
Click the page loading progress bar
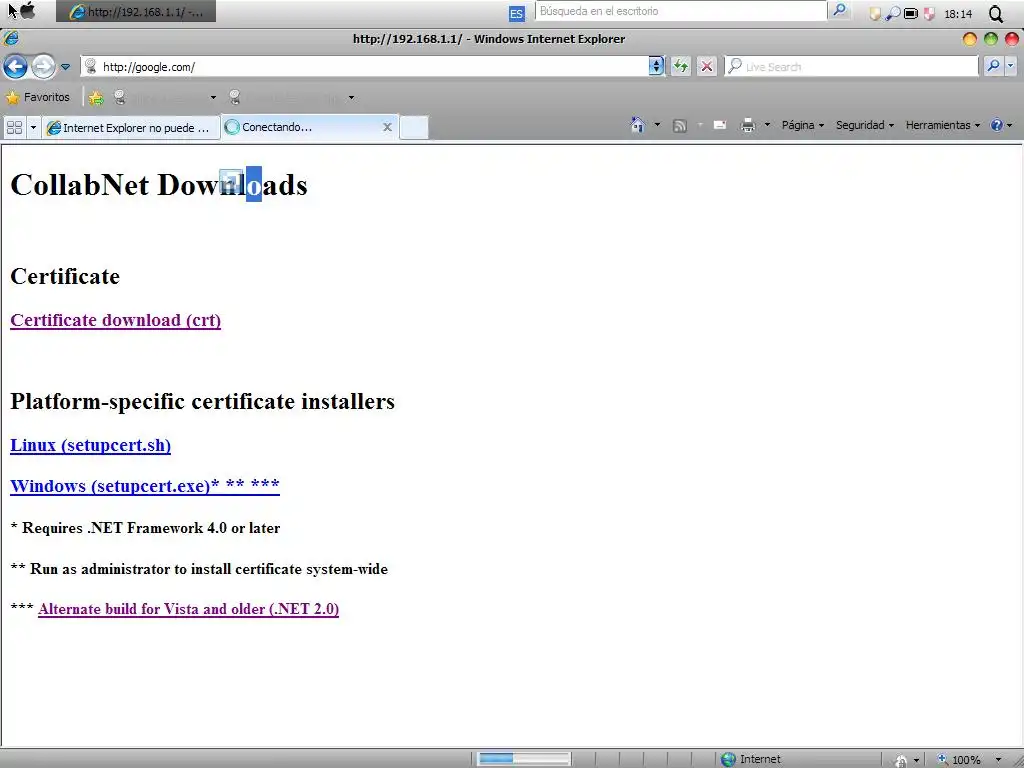524,758
